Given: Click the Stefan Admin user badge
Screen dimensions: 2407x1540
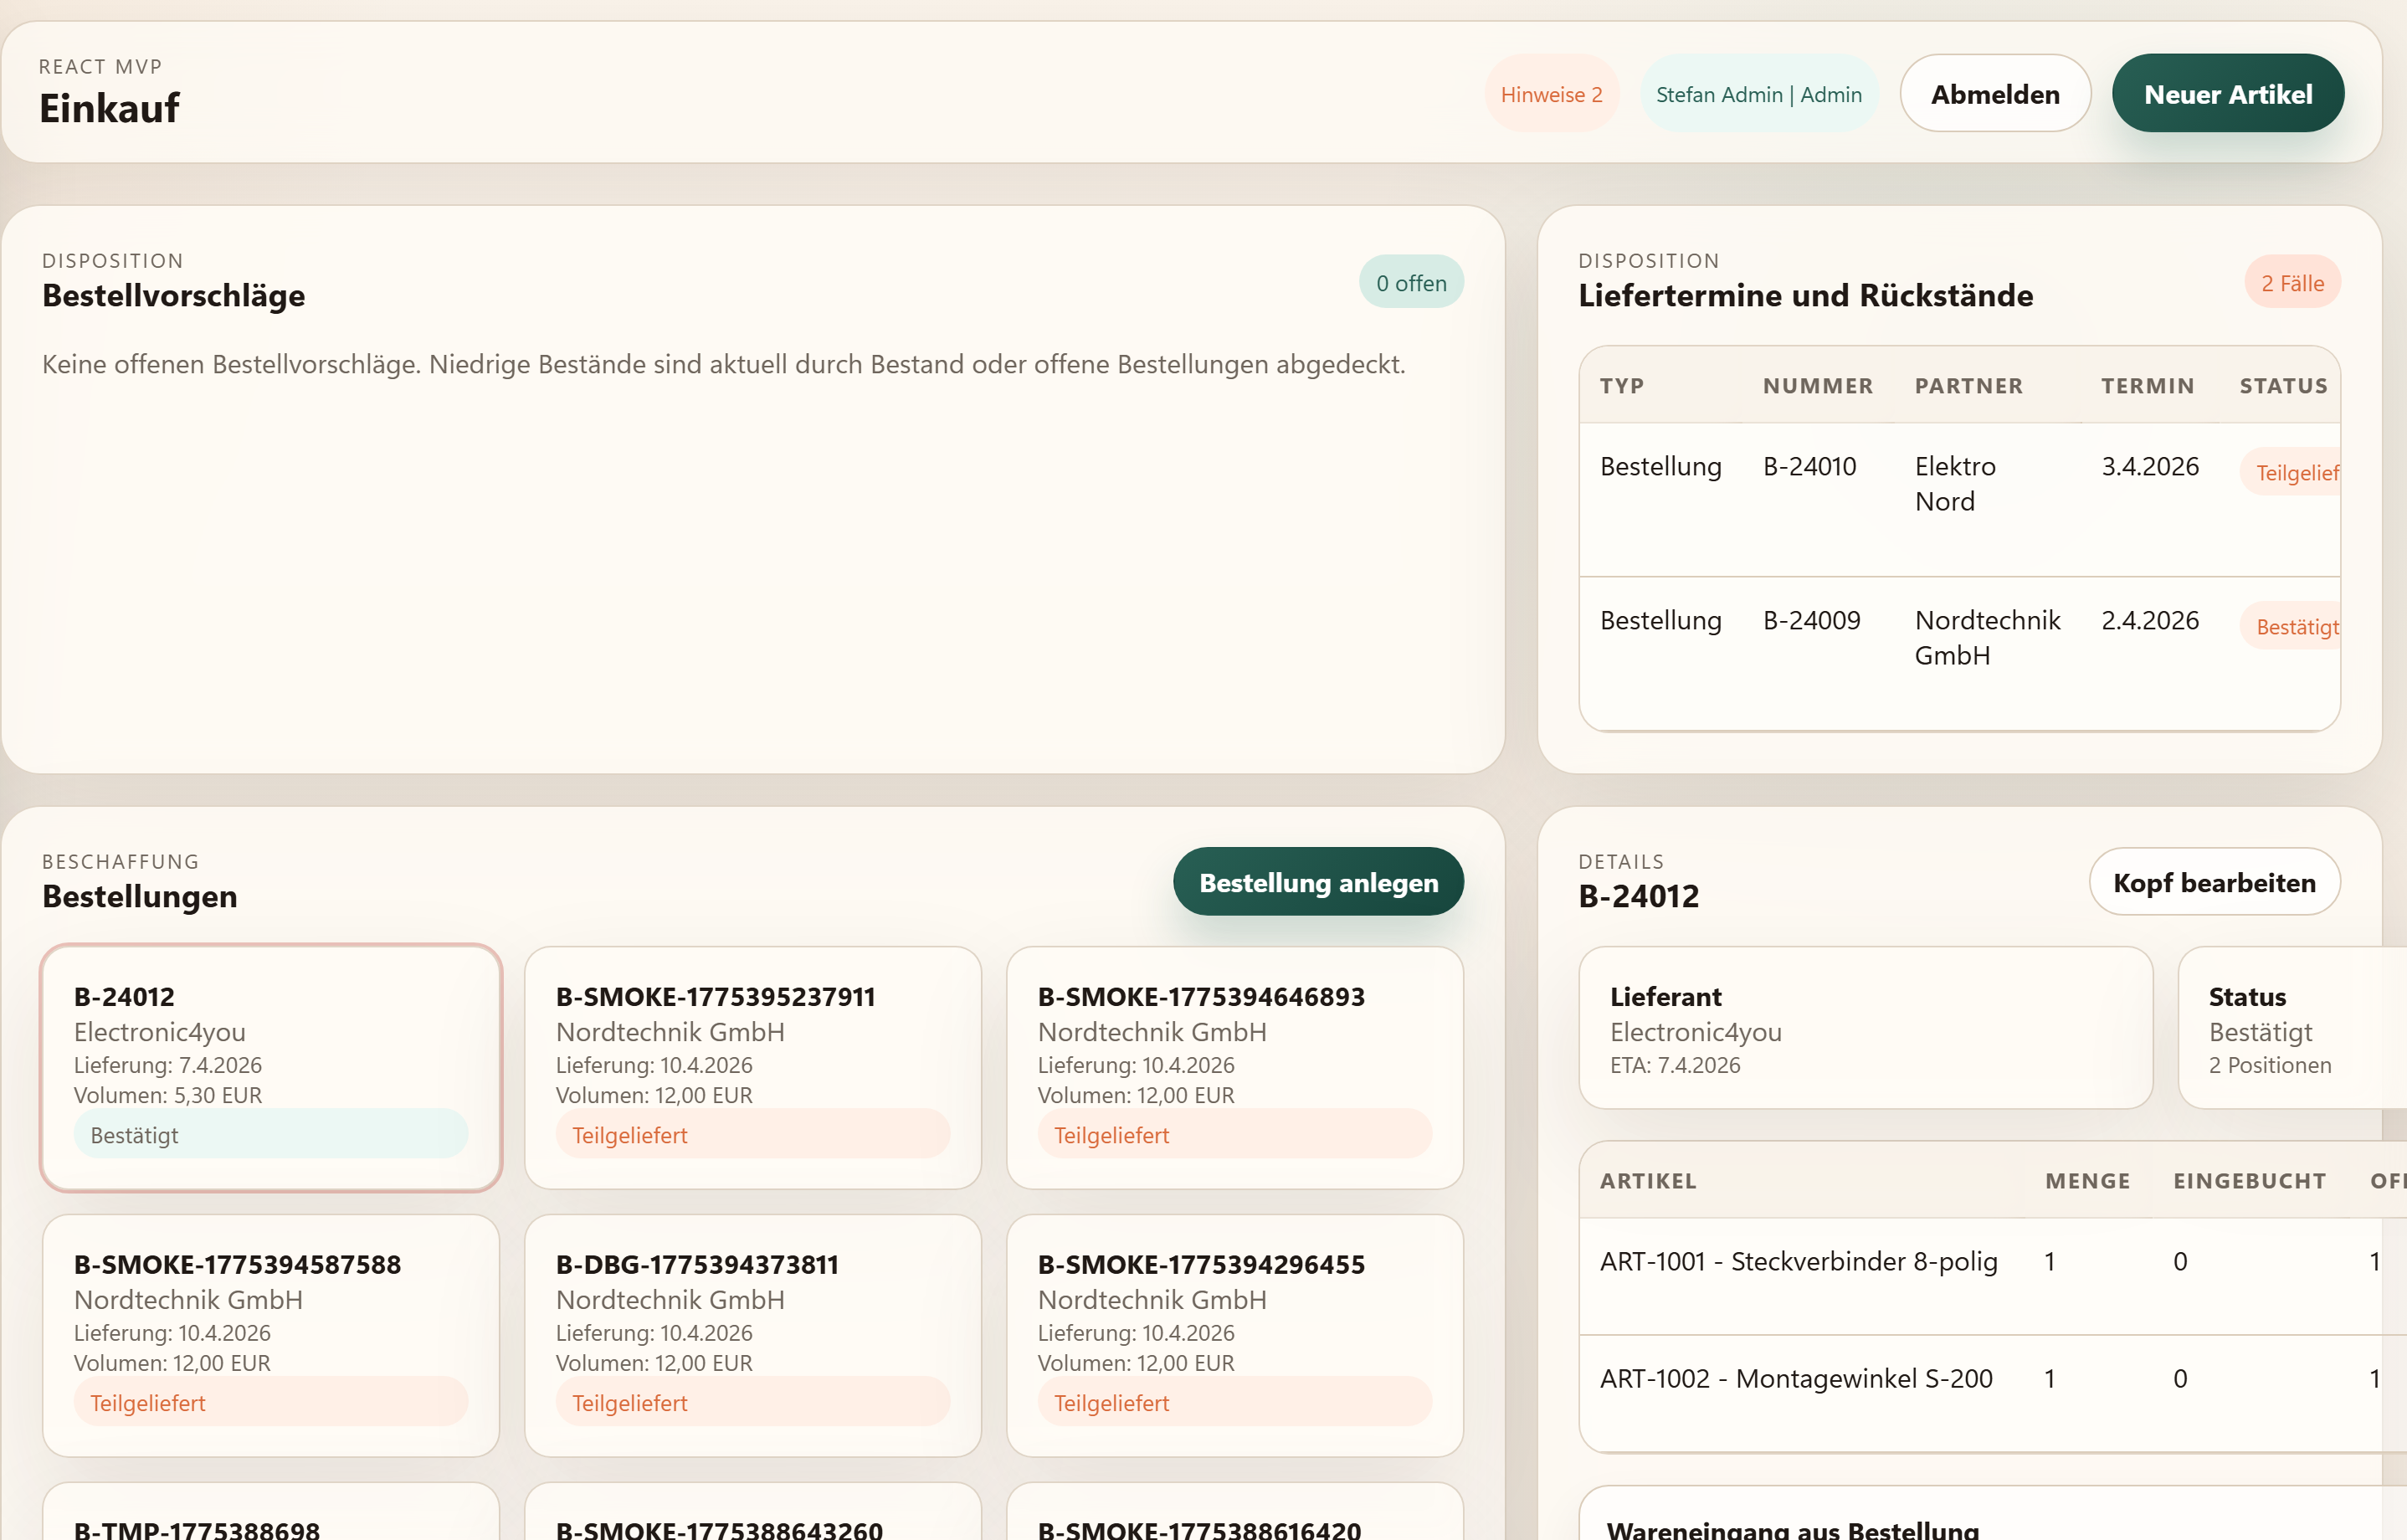Looking at the screenshot, I should tap(1758, 94).
